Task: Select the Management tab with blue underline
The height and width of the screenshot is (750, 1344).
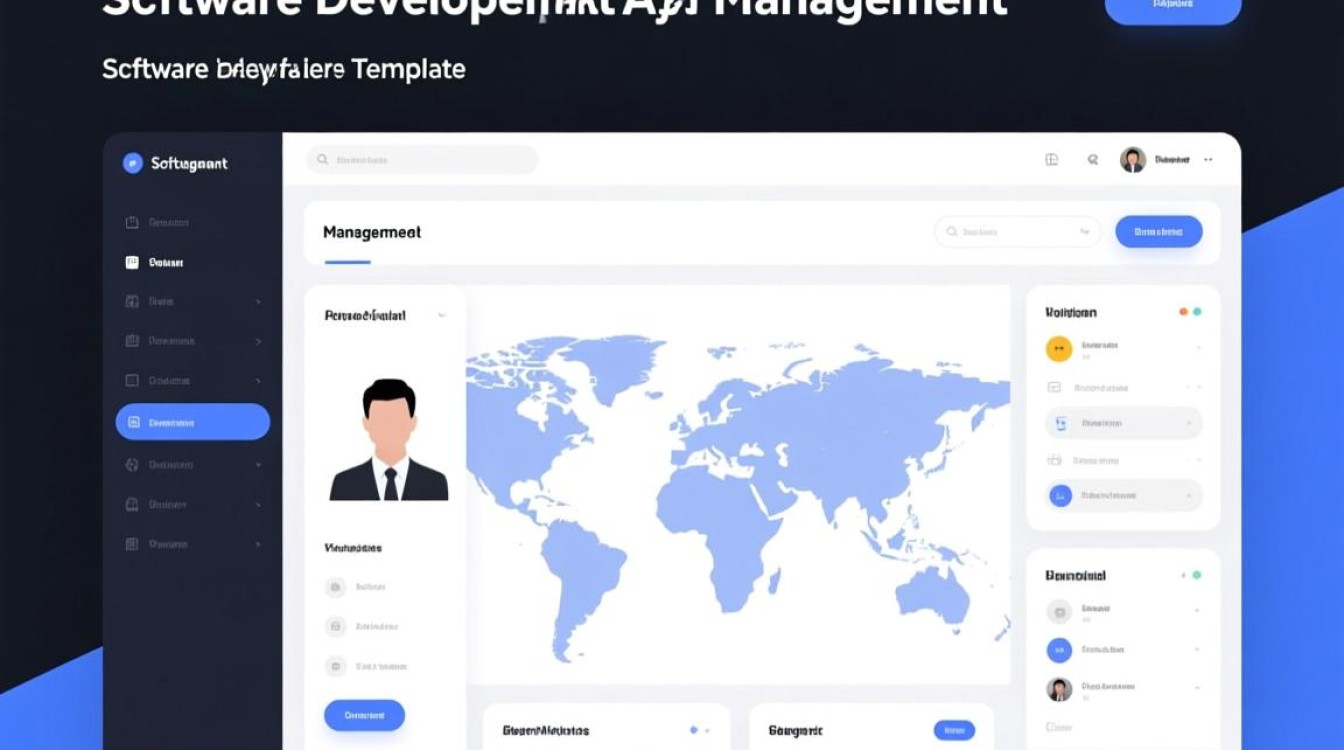Action: [371, 233]
